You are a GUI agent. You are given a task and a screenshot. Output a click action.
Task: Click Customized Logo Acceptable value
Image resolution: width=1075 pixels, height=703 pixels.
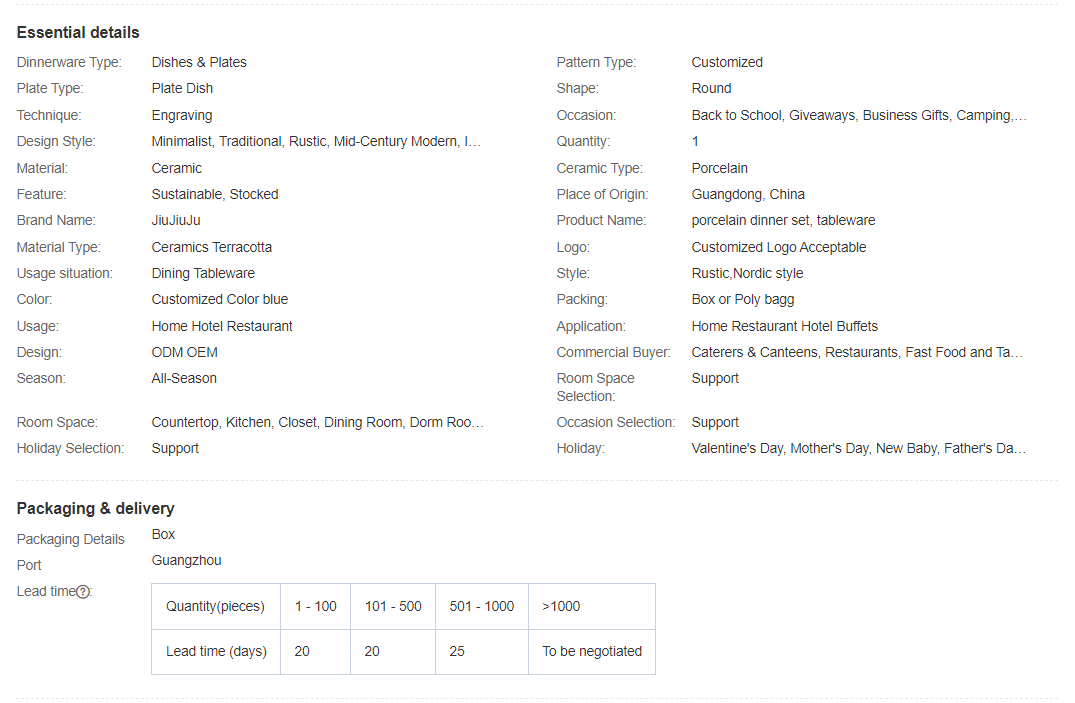pos(778,247)
